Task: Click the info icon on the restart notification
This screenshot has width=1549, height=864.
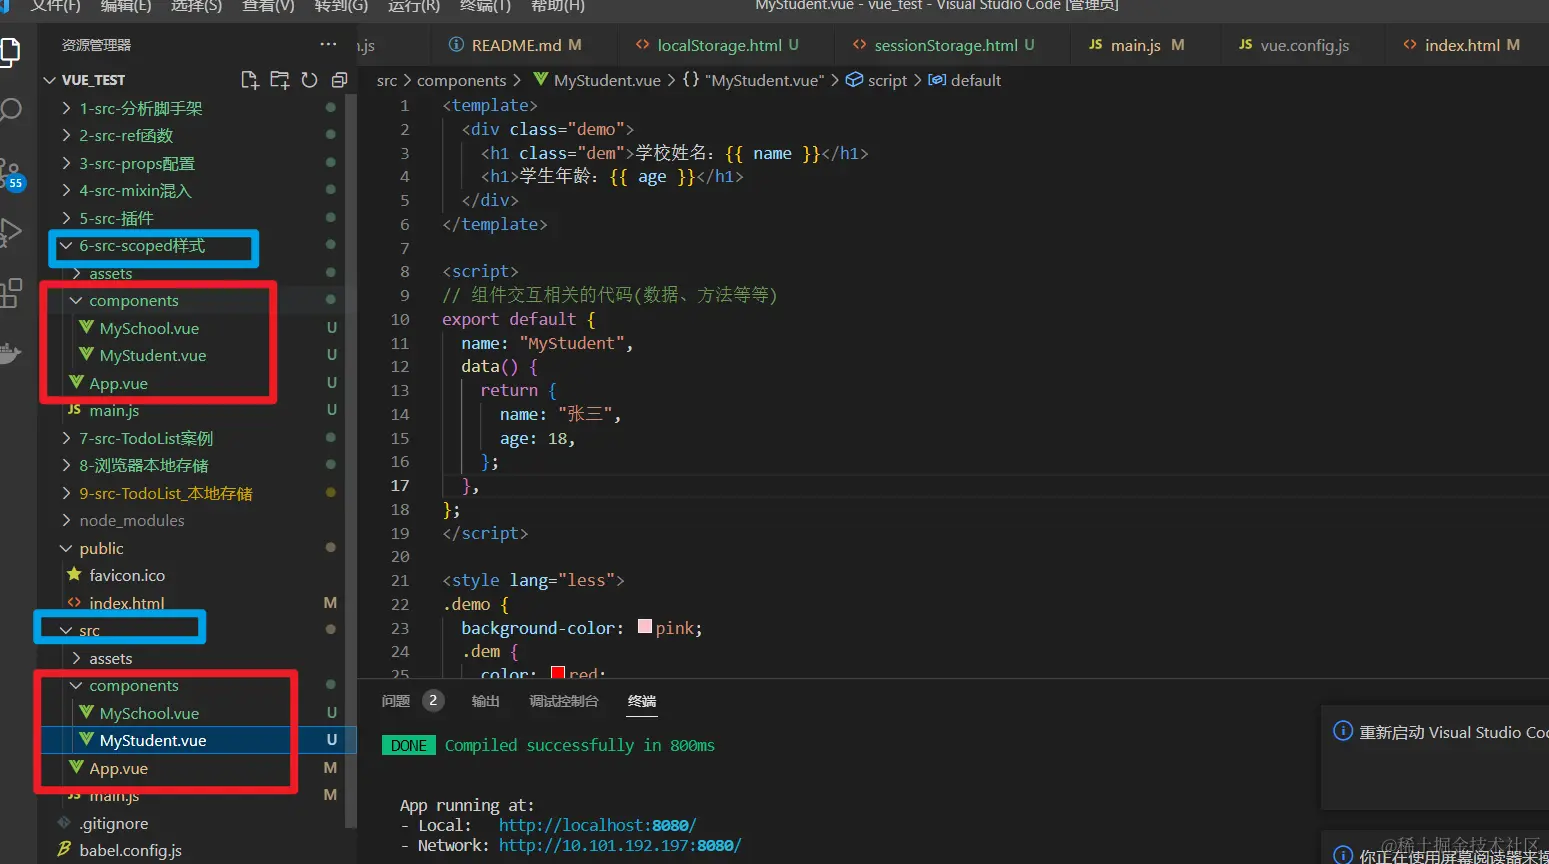Action: 1343,732
